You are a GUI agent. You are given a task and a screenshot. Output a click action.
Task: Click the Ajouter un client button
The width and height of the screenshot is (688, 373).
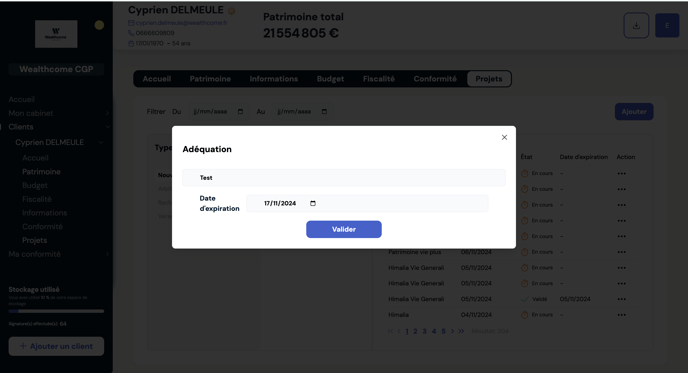pyautogui.click(x=56, y=346)
